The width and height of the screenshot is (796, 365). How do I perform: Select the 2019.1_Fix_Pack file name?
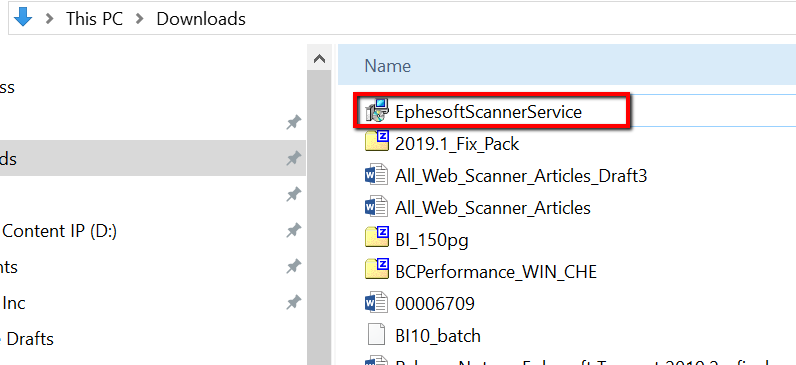[x=457, y=144]
